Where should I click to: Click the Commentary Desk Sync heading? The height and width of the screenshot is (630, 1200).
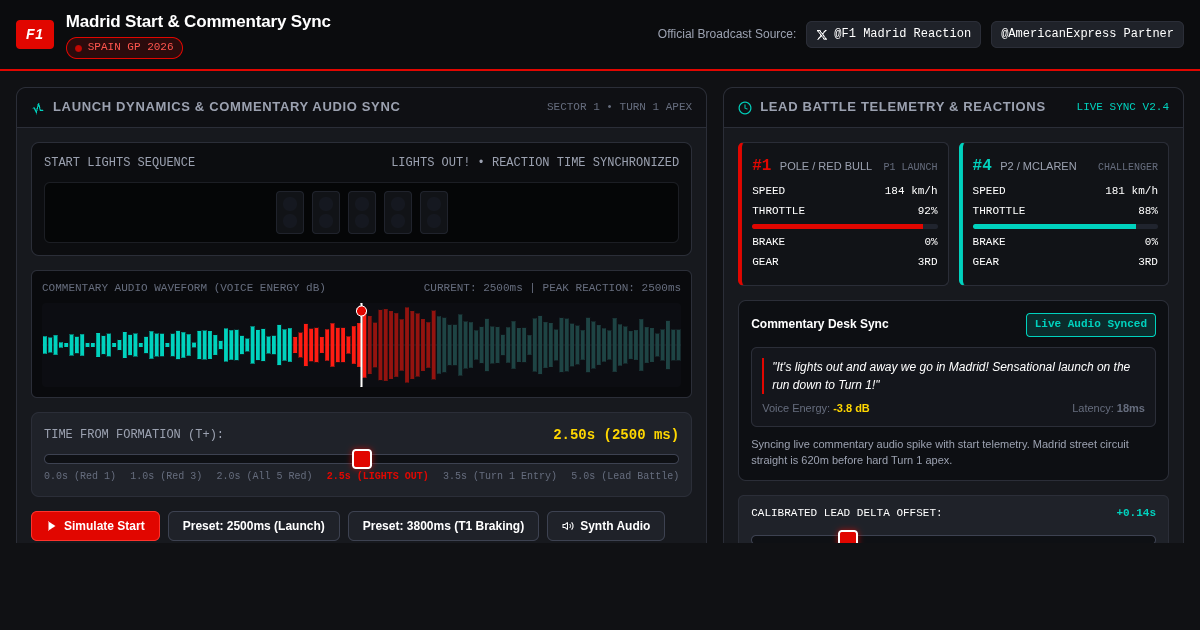[x=820, y=324]
